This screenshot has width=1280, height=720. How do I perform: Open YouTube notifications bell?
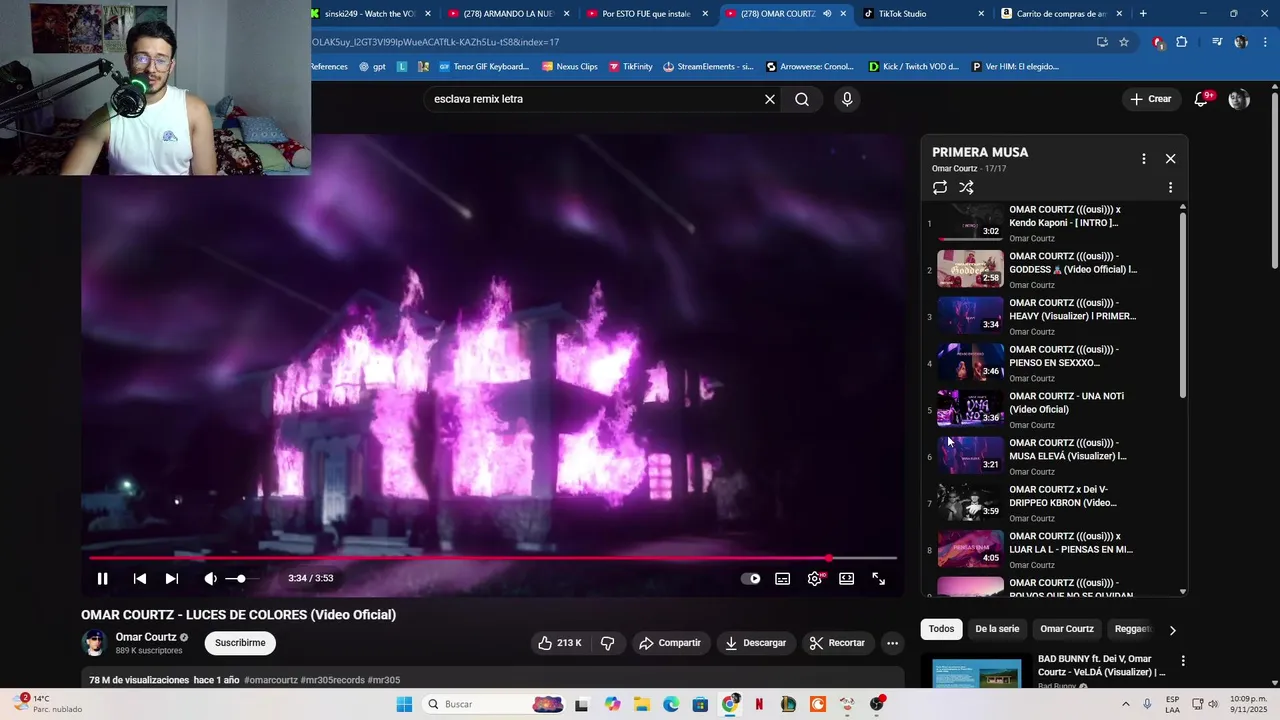tap(1202, 99)
